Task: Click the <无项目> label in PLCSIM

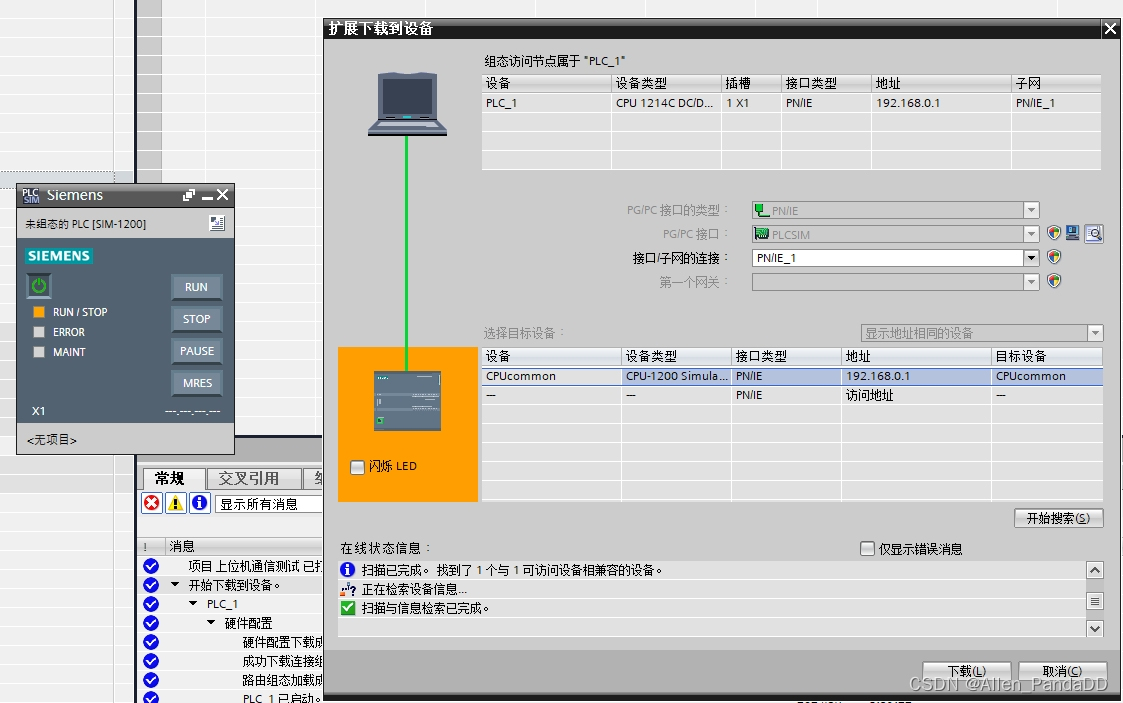Action: tap(52, 440)
